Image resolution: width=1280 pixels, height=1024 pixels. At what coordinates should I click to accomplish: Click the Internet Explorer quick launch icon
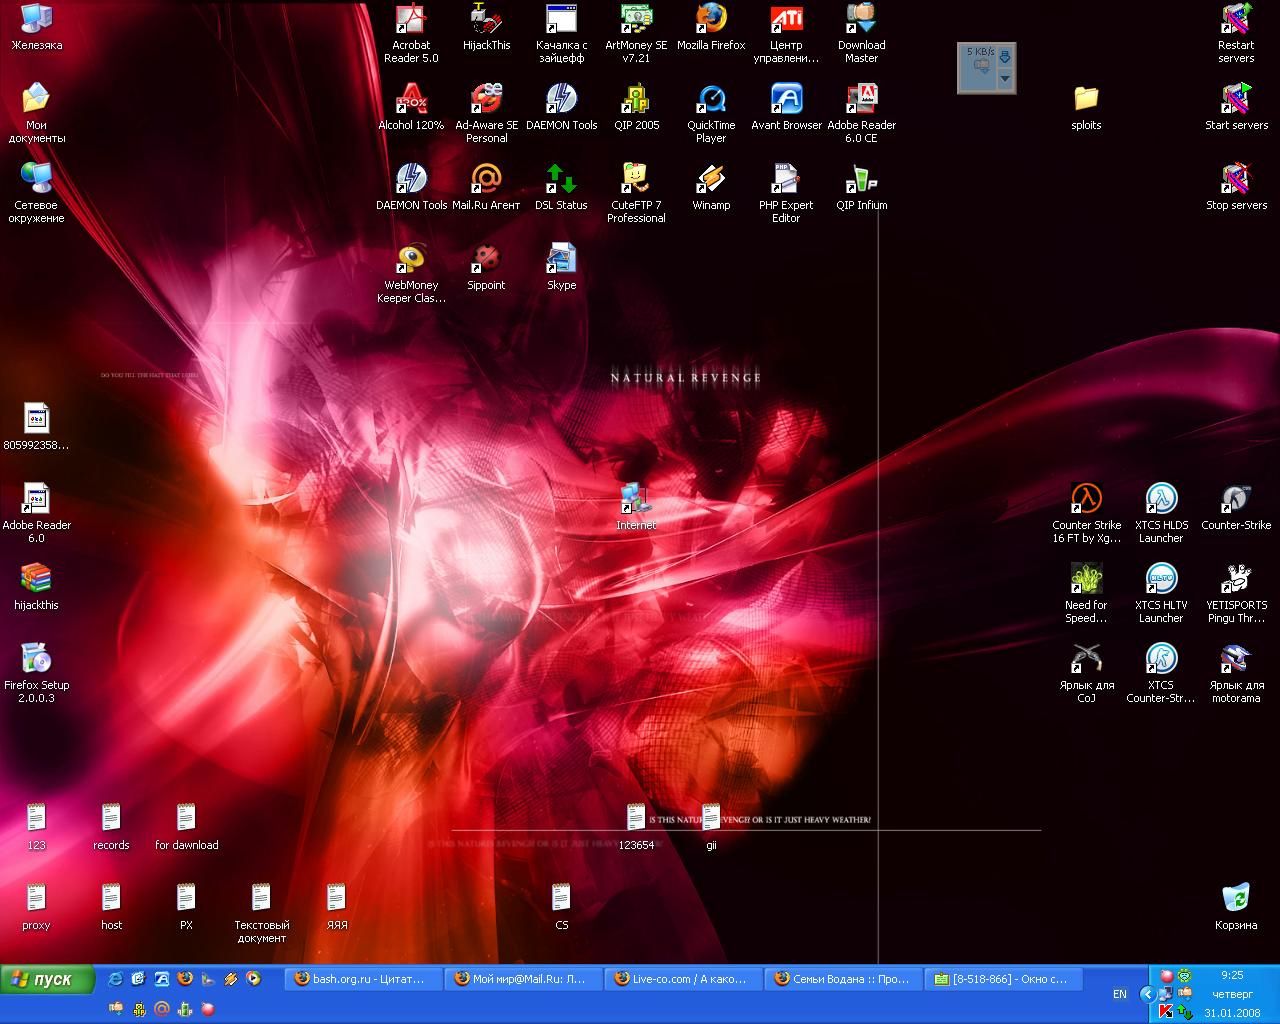click(x=116, y=979)
